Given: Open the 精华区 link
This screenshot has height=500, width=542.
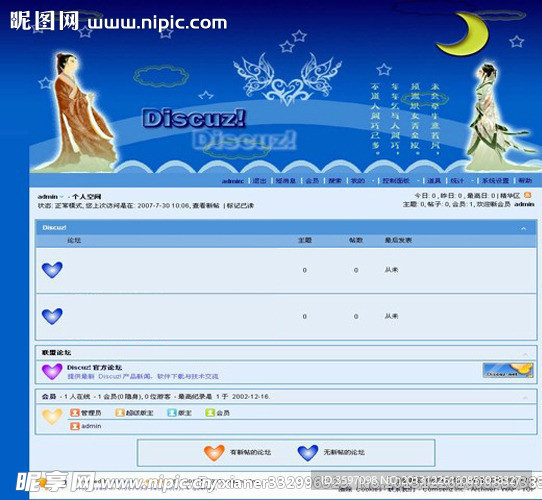Looking at the screenshot, I should [x=510, y=196].
